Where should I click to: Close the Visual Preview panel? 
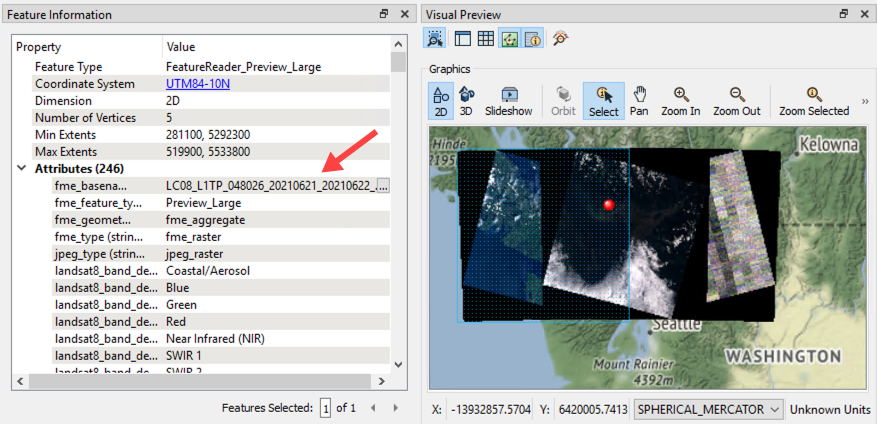point(864,14)
